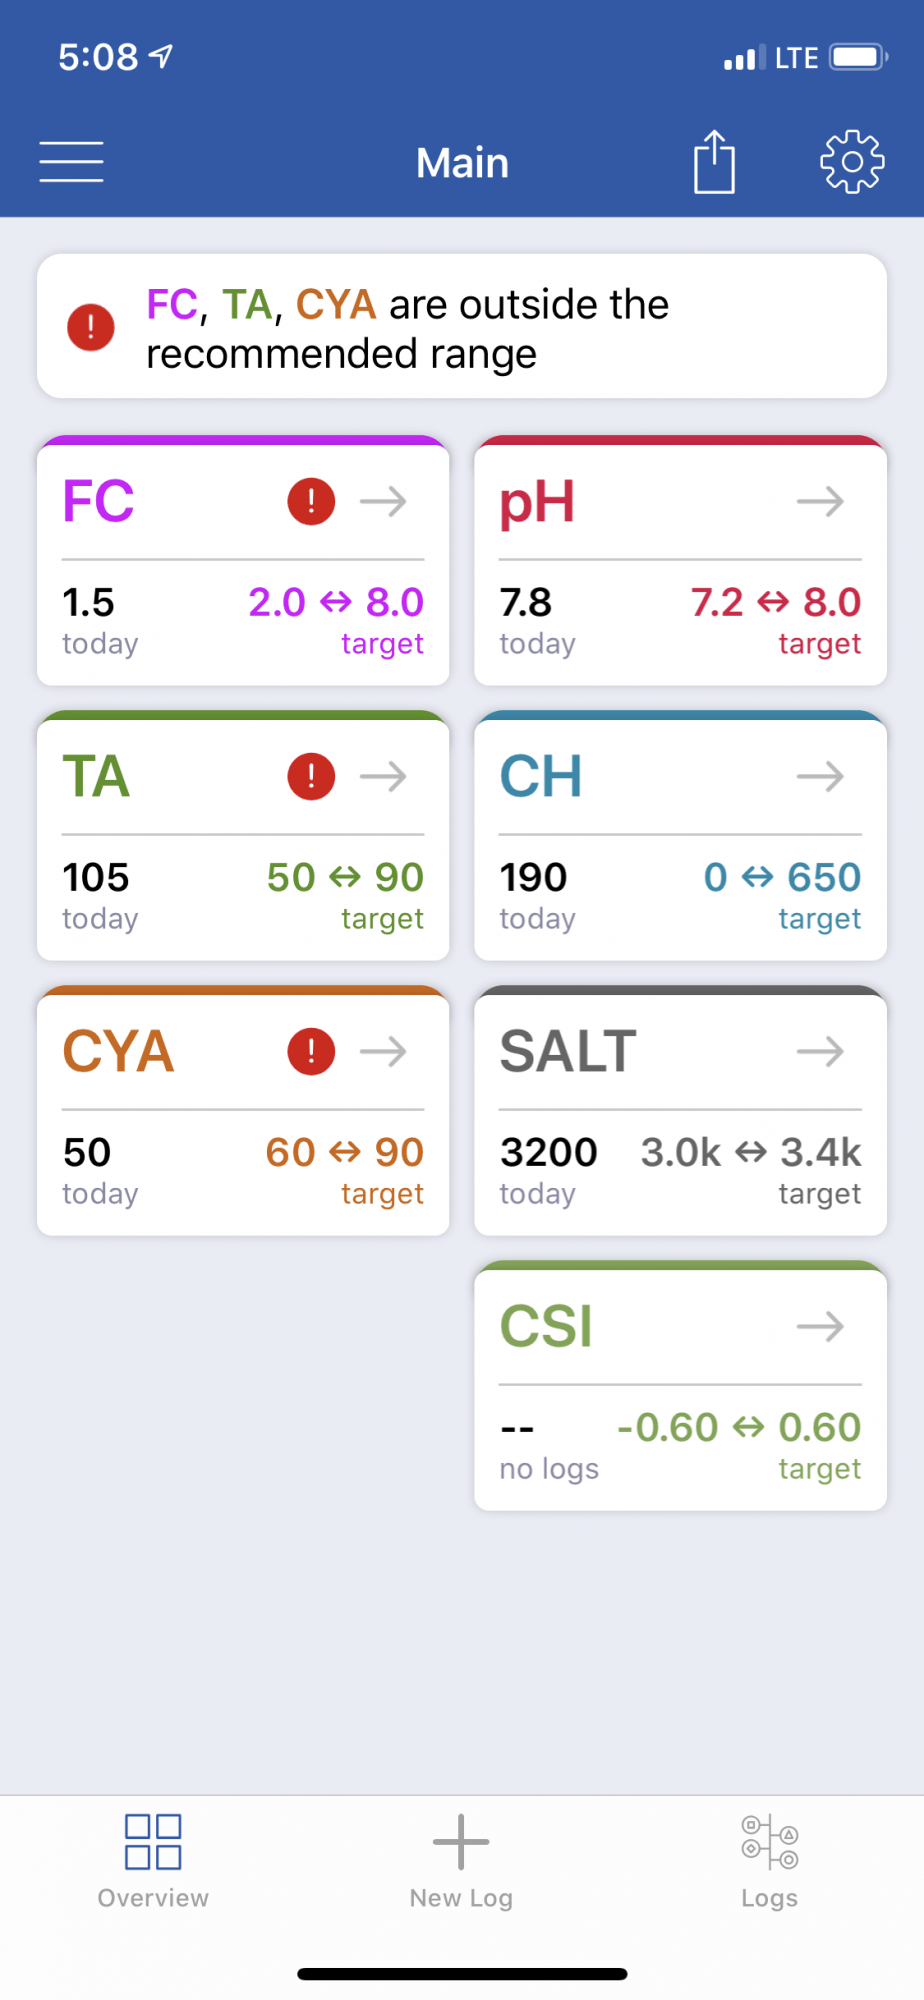924x2000 pixels.
Task: Select the New Log tab
Action: [461, 1862]
